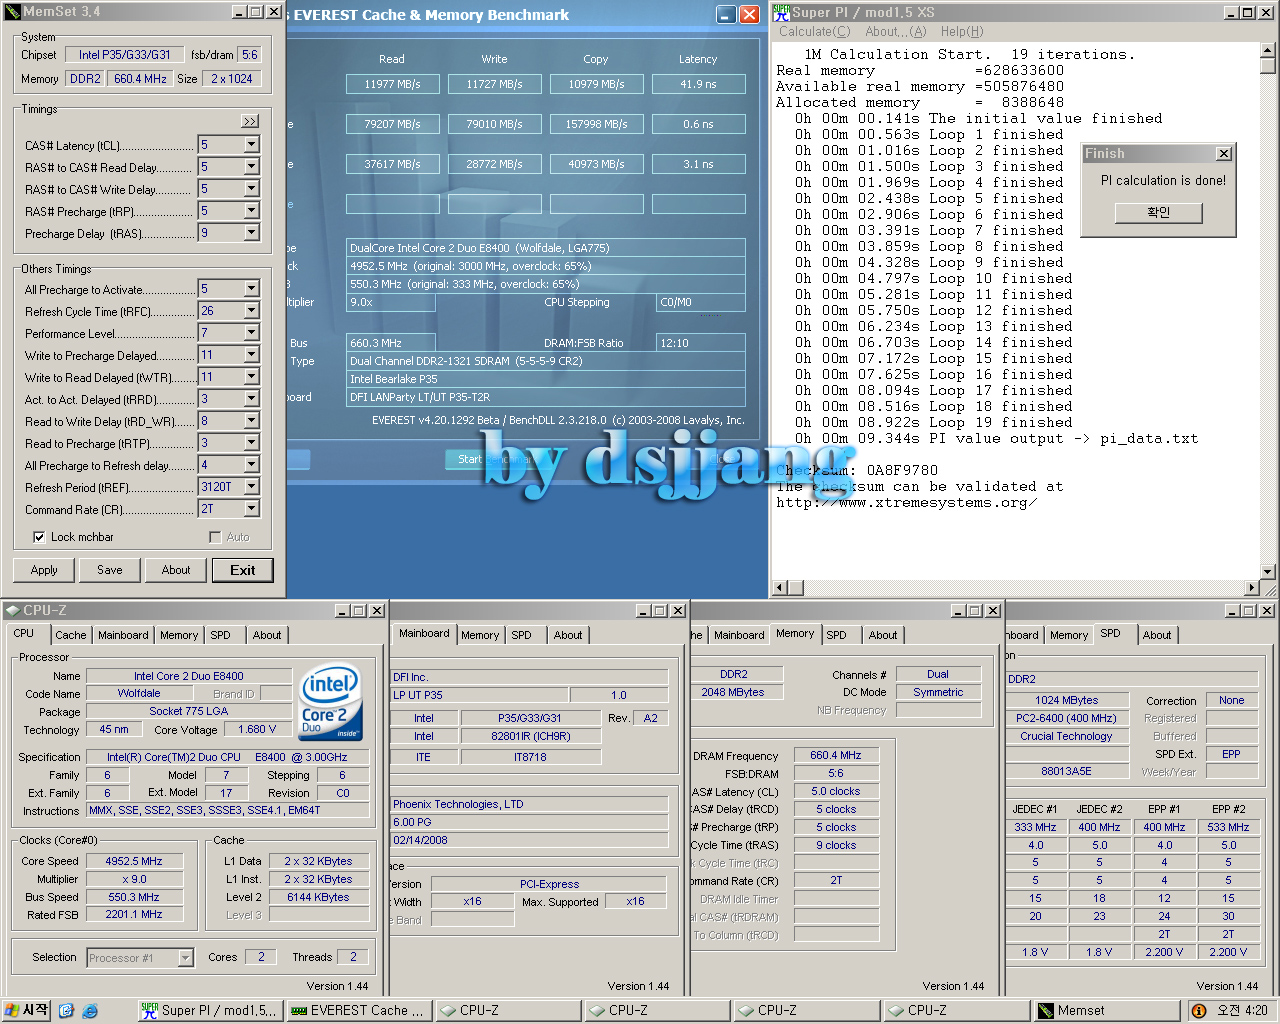Toggle the Lock mchbar checkbox
This screenshot has height=1024, width=1280.
(x=39, y=537)
